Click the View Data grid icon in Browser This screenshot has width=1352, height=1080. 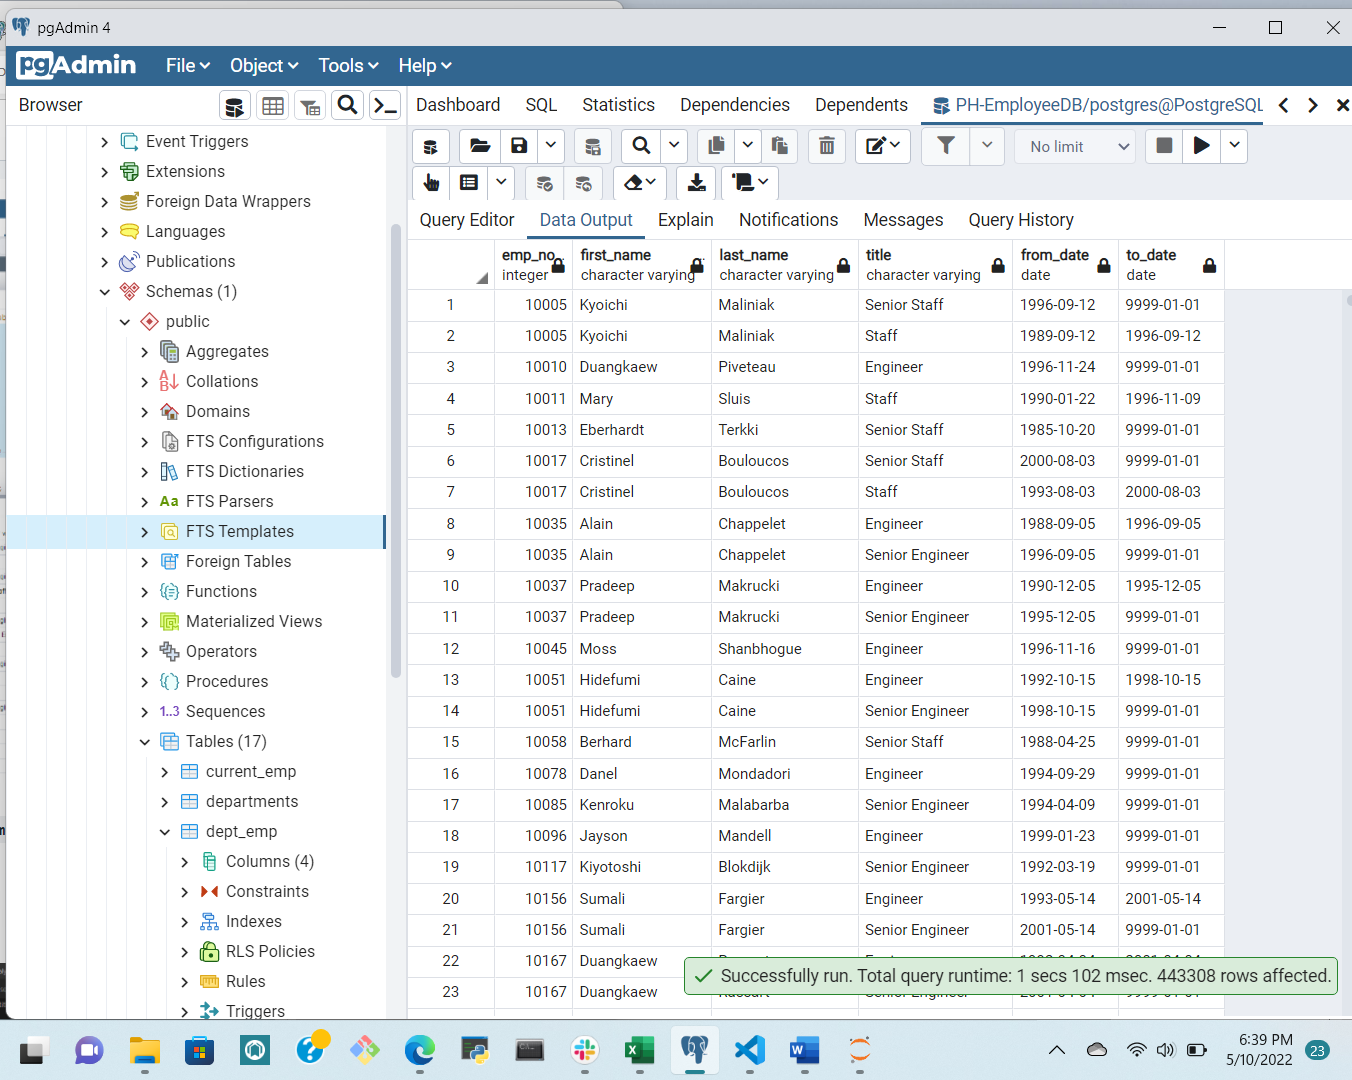click(272, 105)
